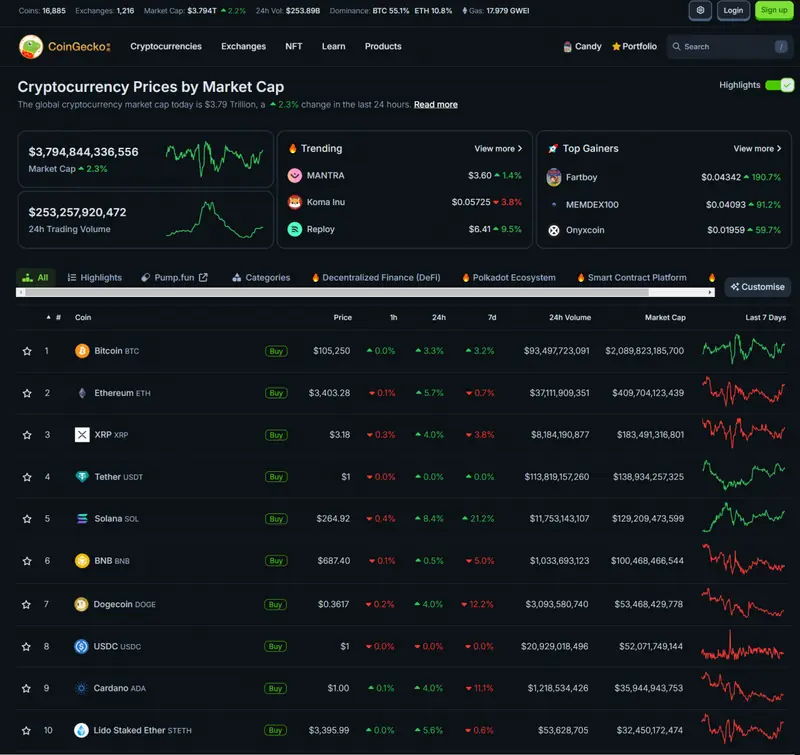
Task: Expand Trending via View more
Action: [498, 148]
